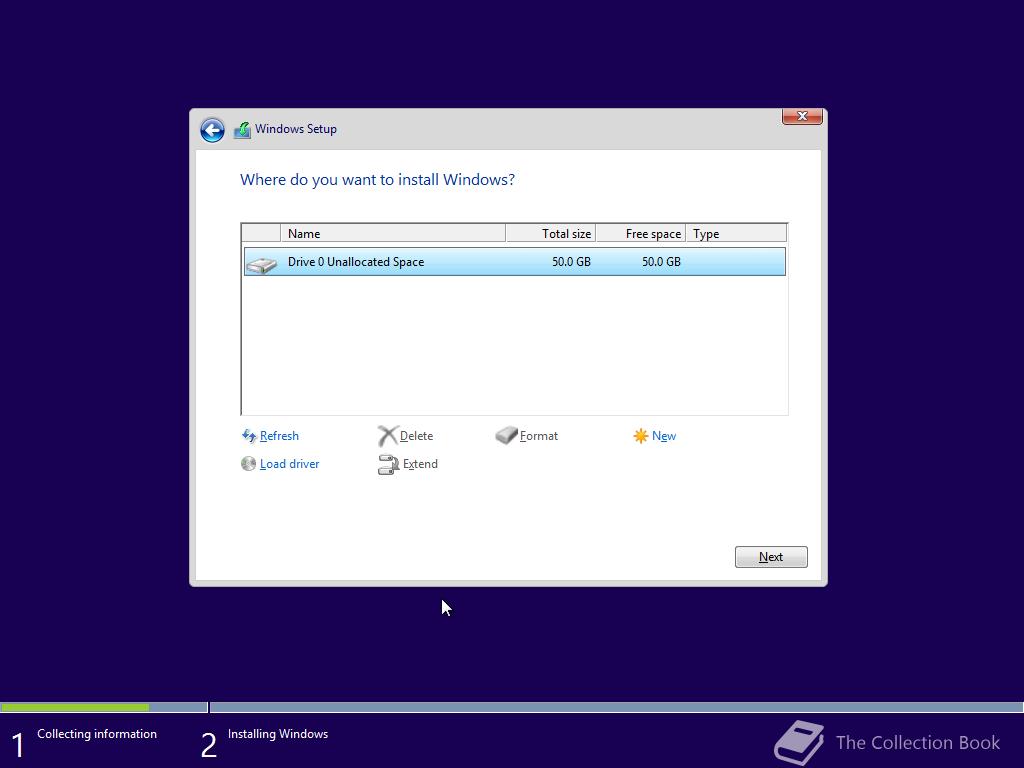Click the Delete partition link
Viewport: 1024px width, 768px height.
click(x=416, y=436)
